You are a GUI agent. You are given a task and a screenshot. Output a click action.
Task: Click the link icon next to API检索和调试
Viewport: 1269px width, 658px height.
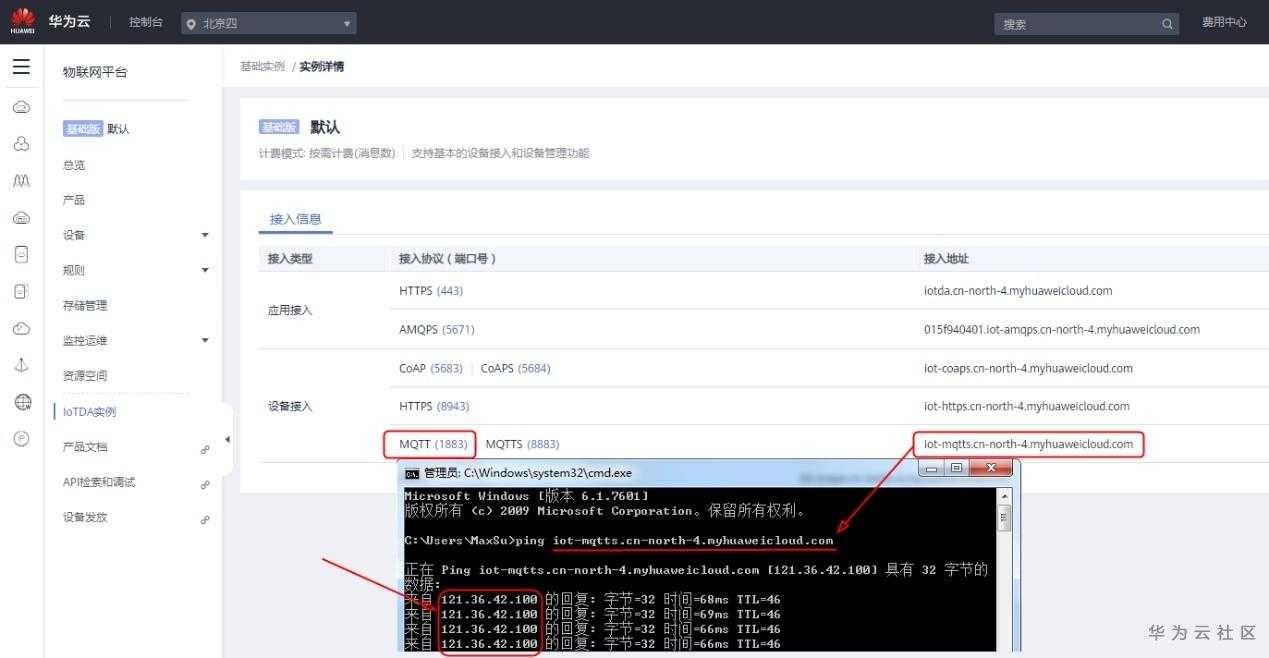click(205, 484)
